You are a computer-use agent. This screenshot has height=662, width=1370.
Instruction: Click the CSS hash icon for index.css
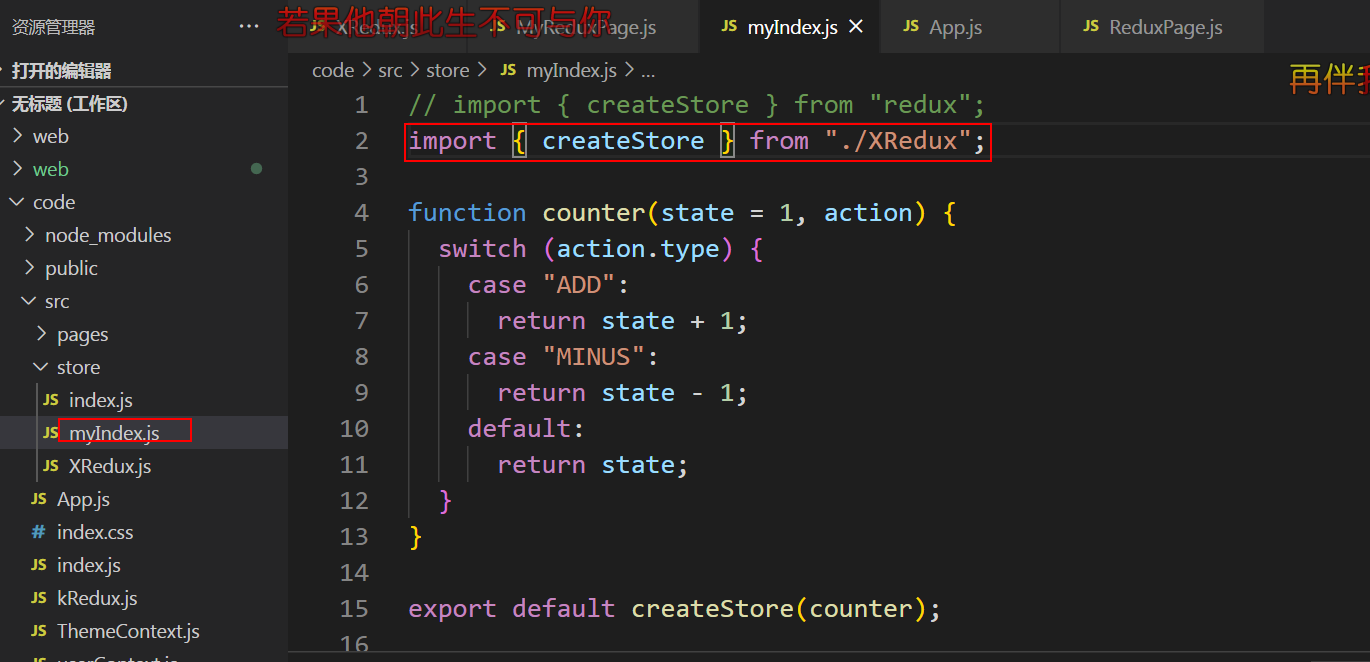click(39, 532)
